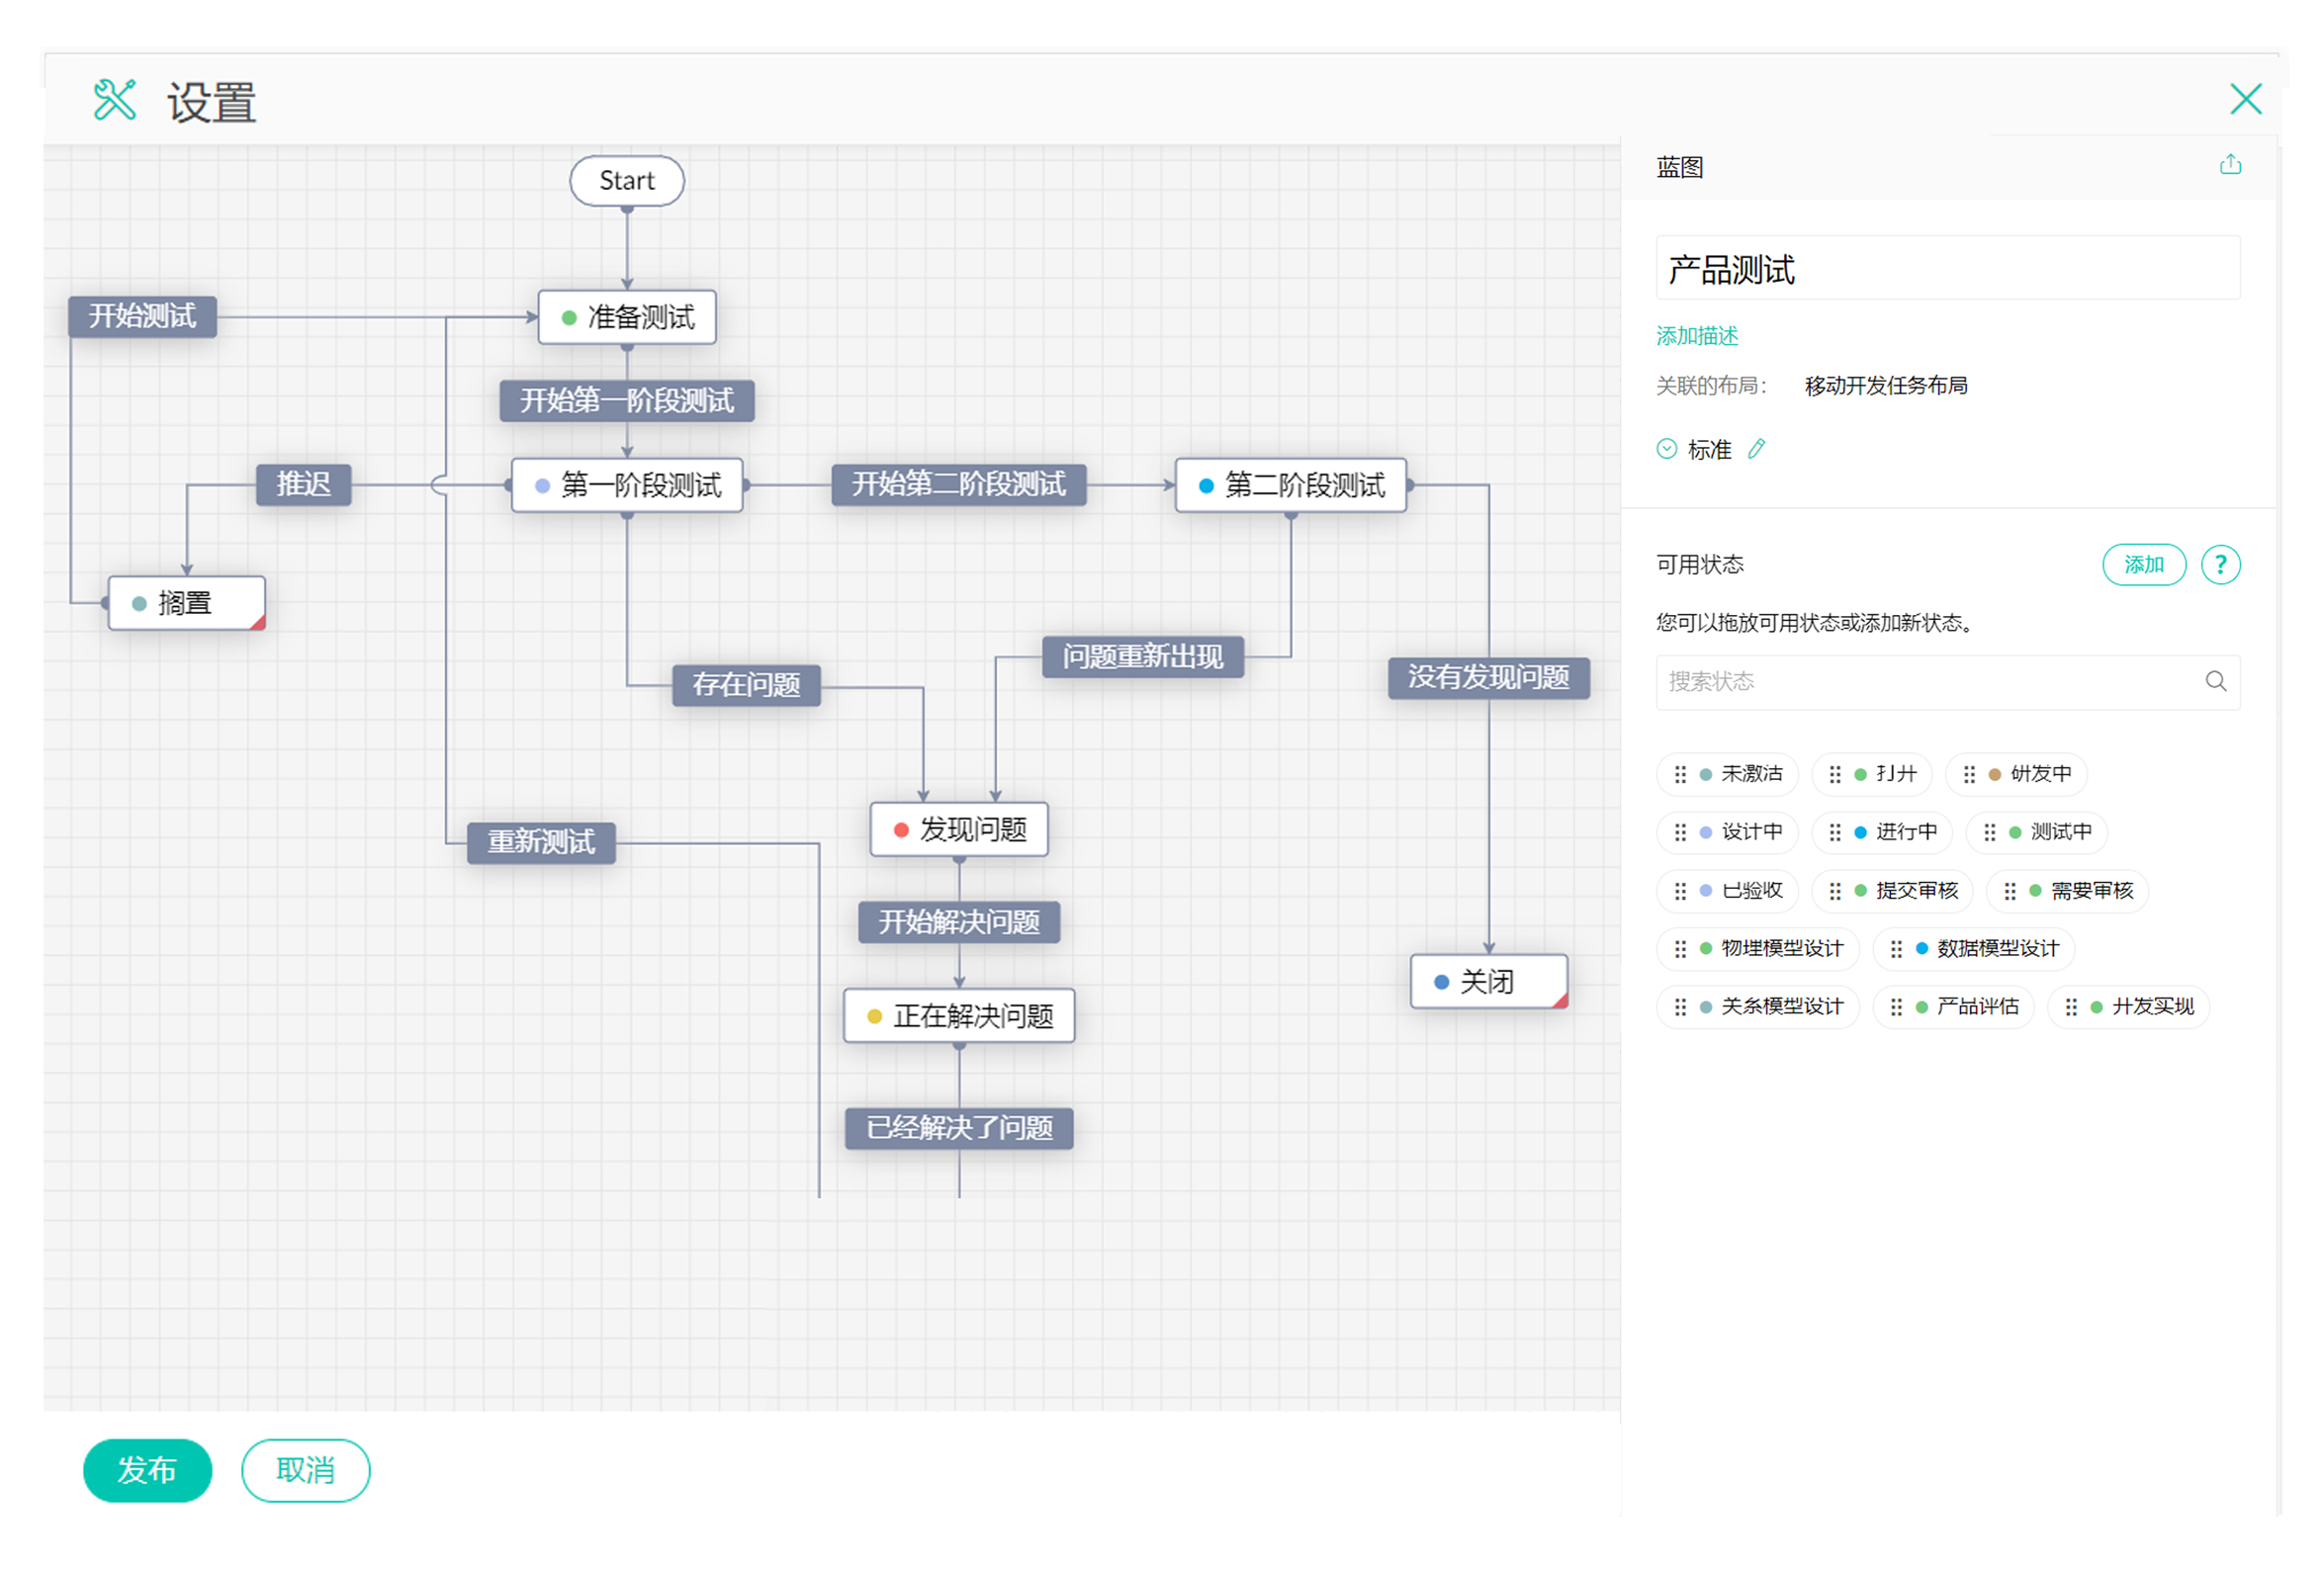
Task: Close the settings dialog with the X icon
Action: click(x=2245, y=99)
